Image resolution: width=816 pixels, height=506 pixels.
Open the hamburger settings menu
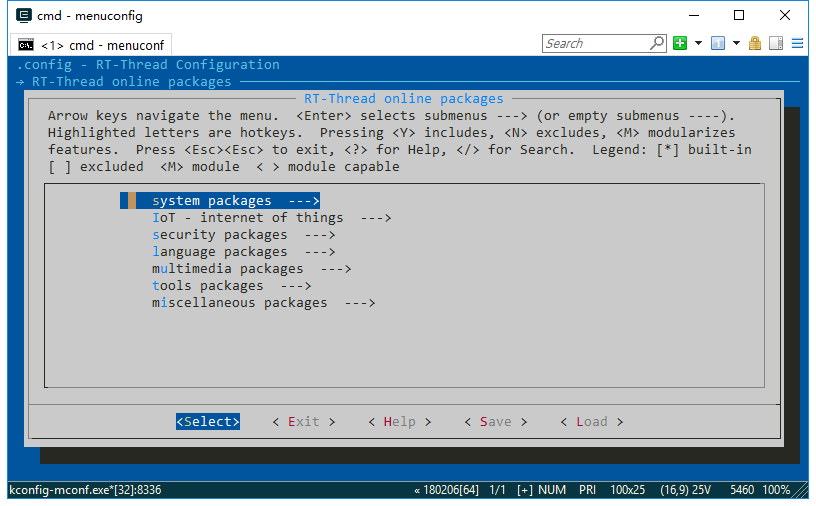797,43
